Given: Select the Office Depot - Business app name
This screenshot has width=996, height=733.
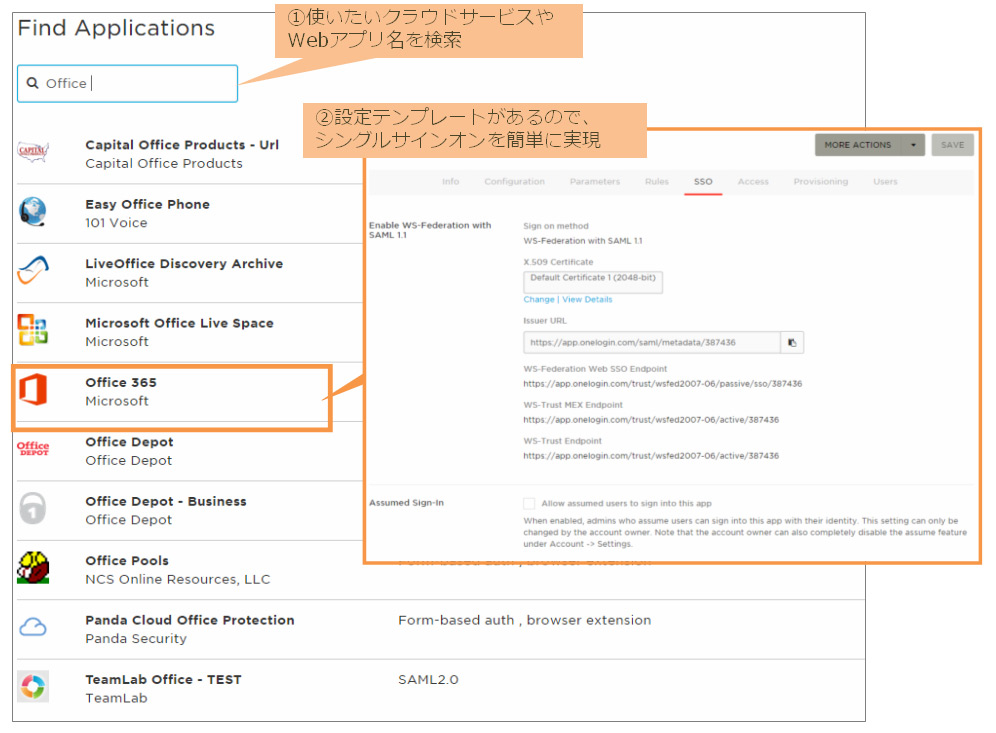Looking at the screenshot, I should coord(166,501).
